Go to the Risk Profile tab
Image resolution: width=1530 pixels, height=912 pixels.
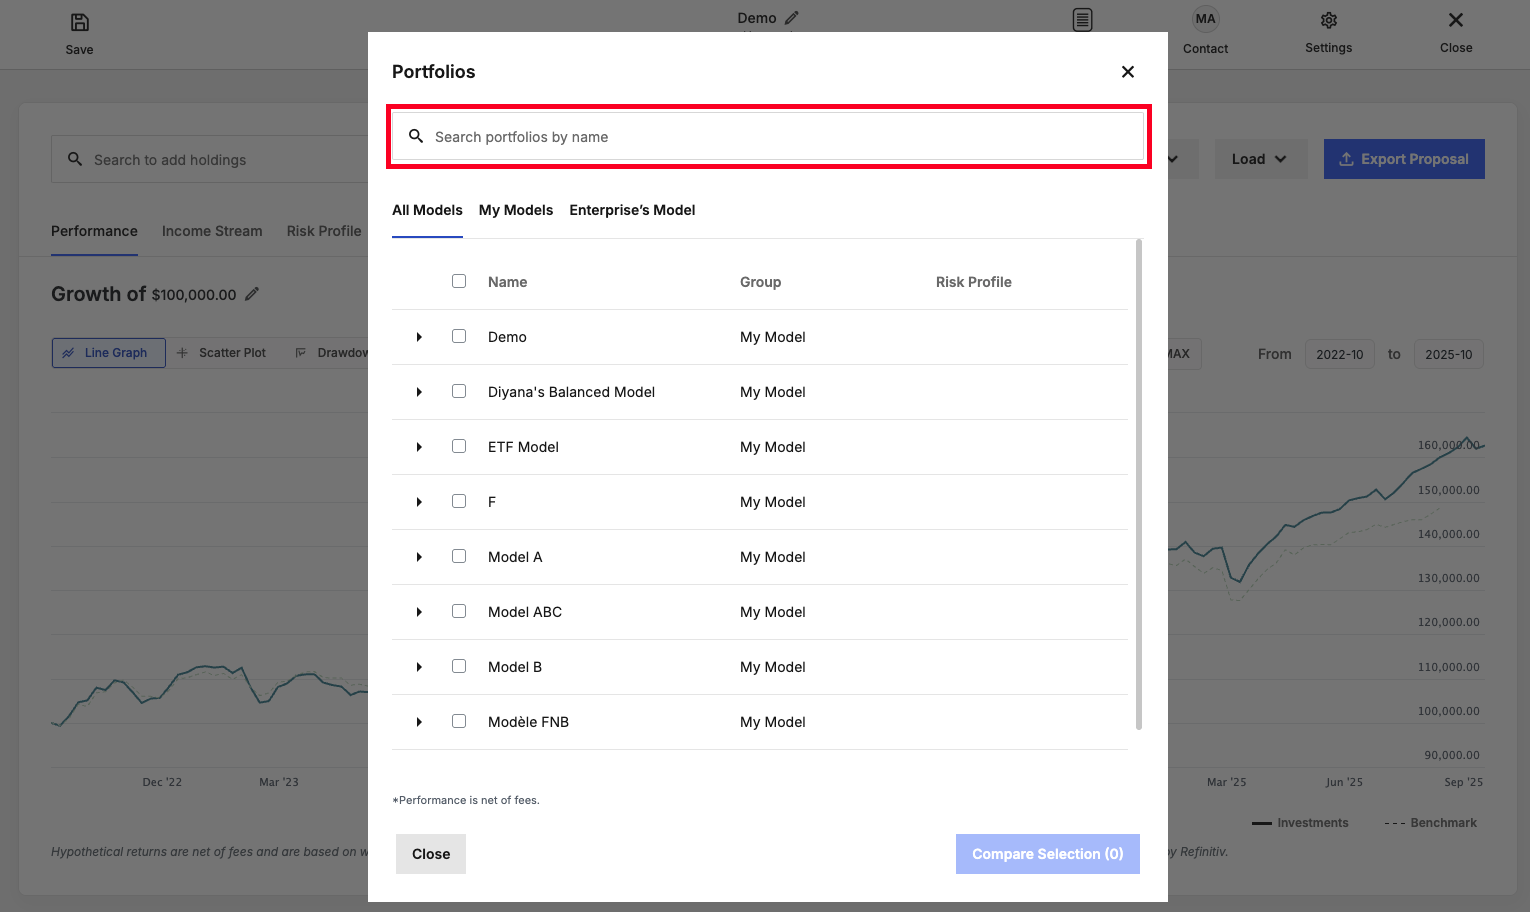pyautogui.click(x=324, y=231)
